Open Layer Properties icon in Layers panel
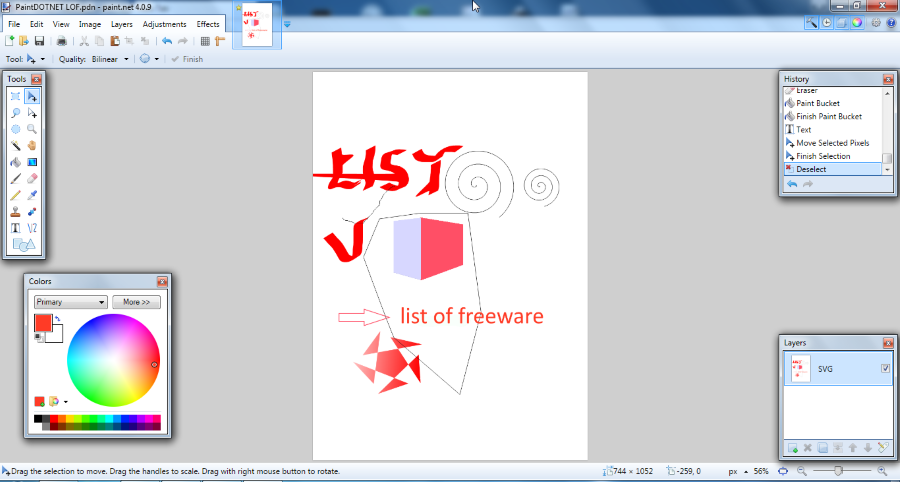The width and height of the screenshot is (900, 482). click(883, 448)
